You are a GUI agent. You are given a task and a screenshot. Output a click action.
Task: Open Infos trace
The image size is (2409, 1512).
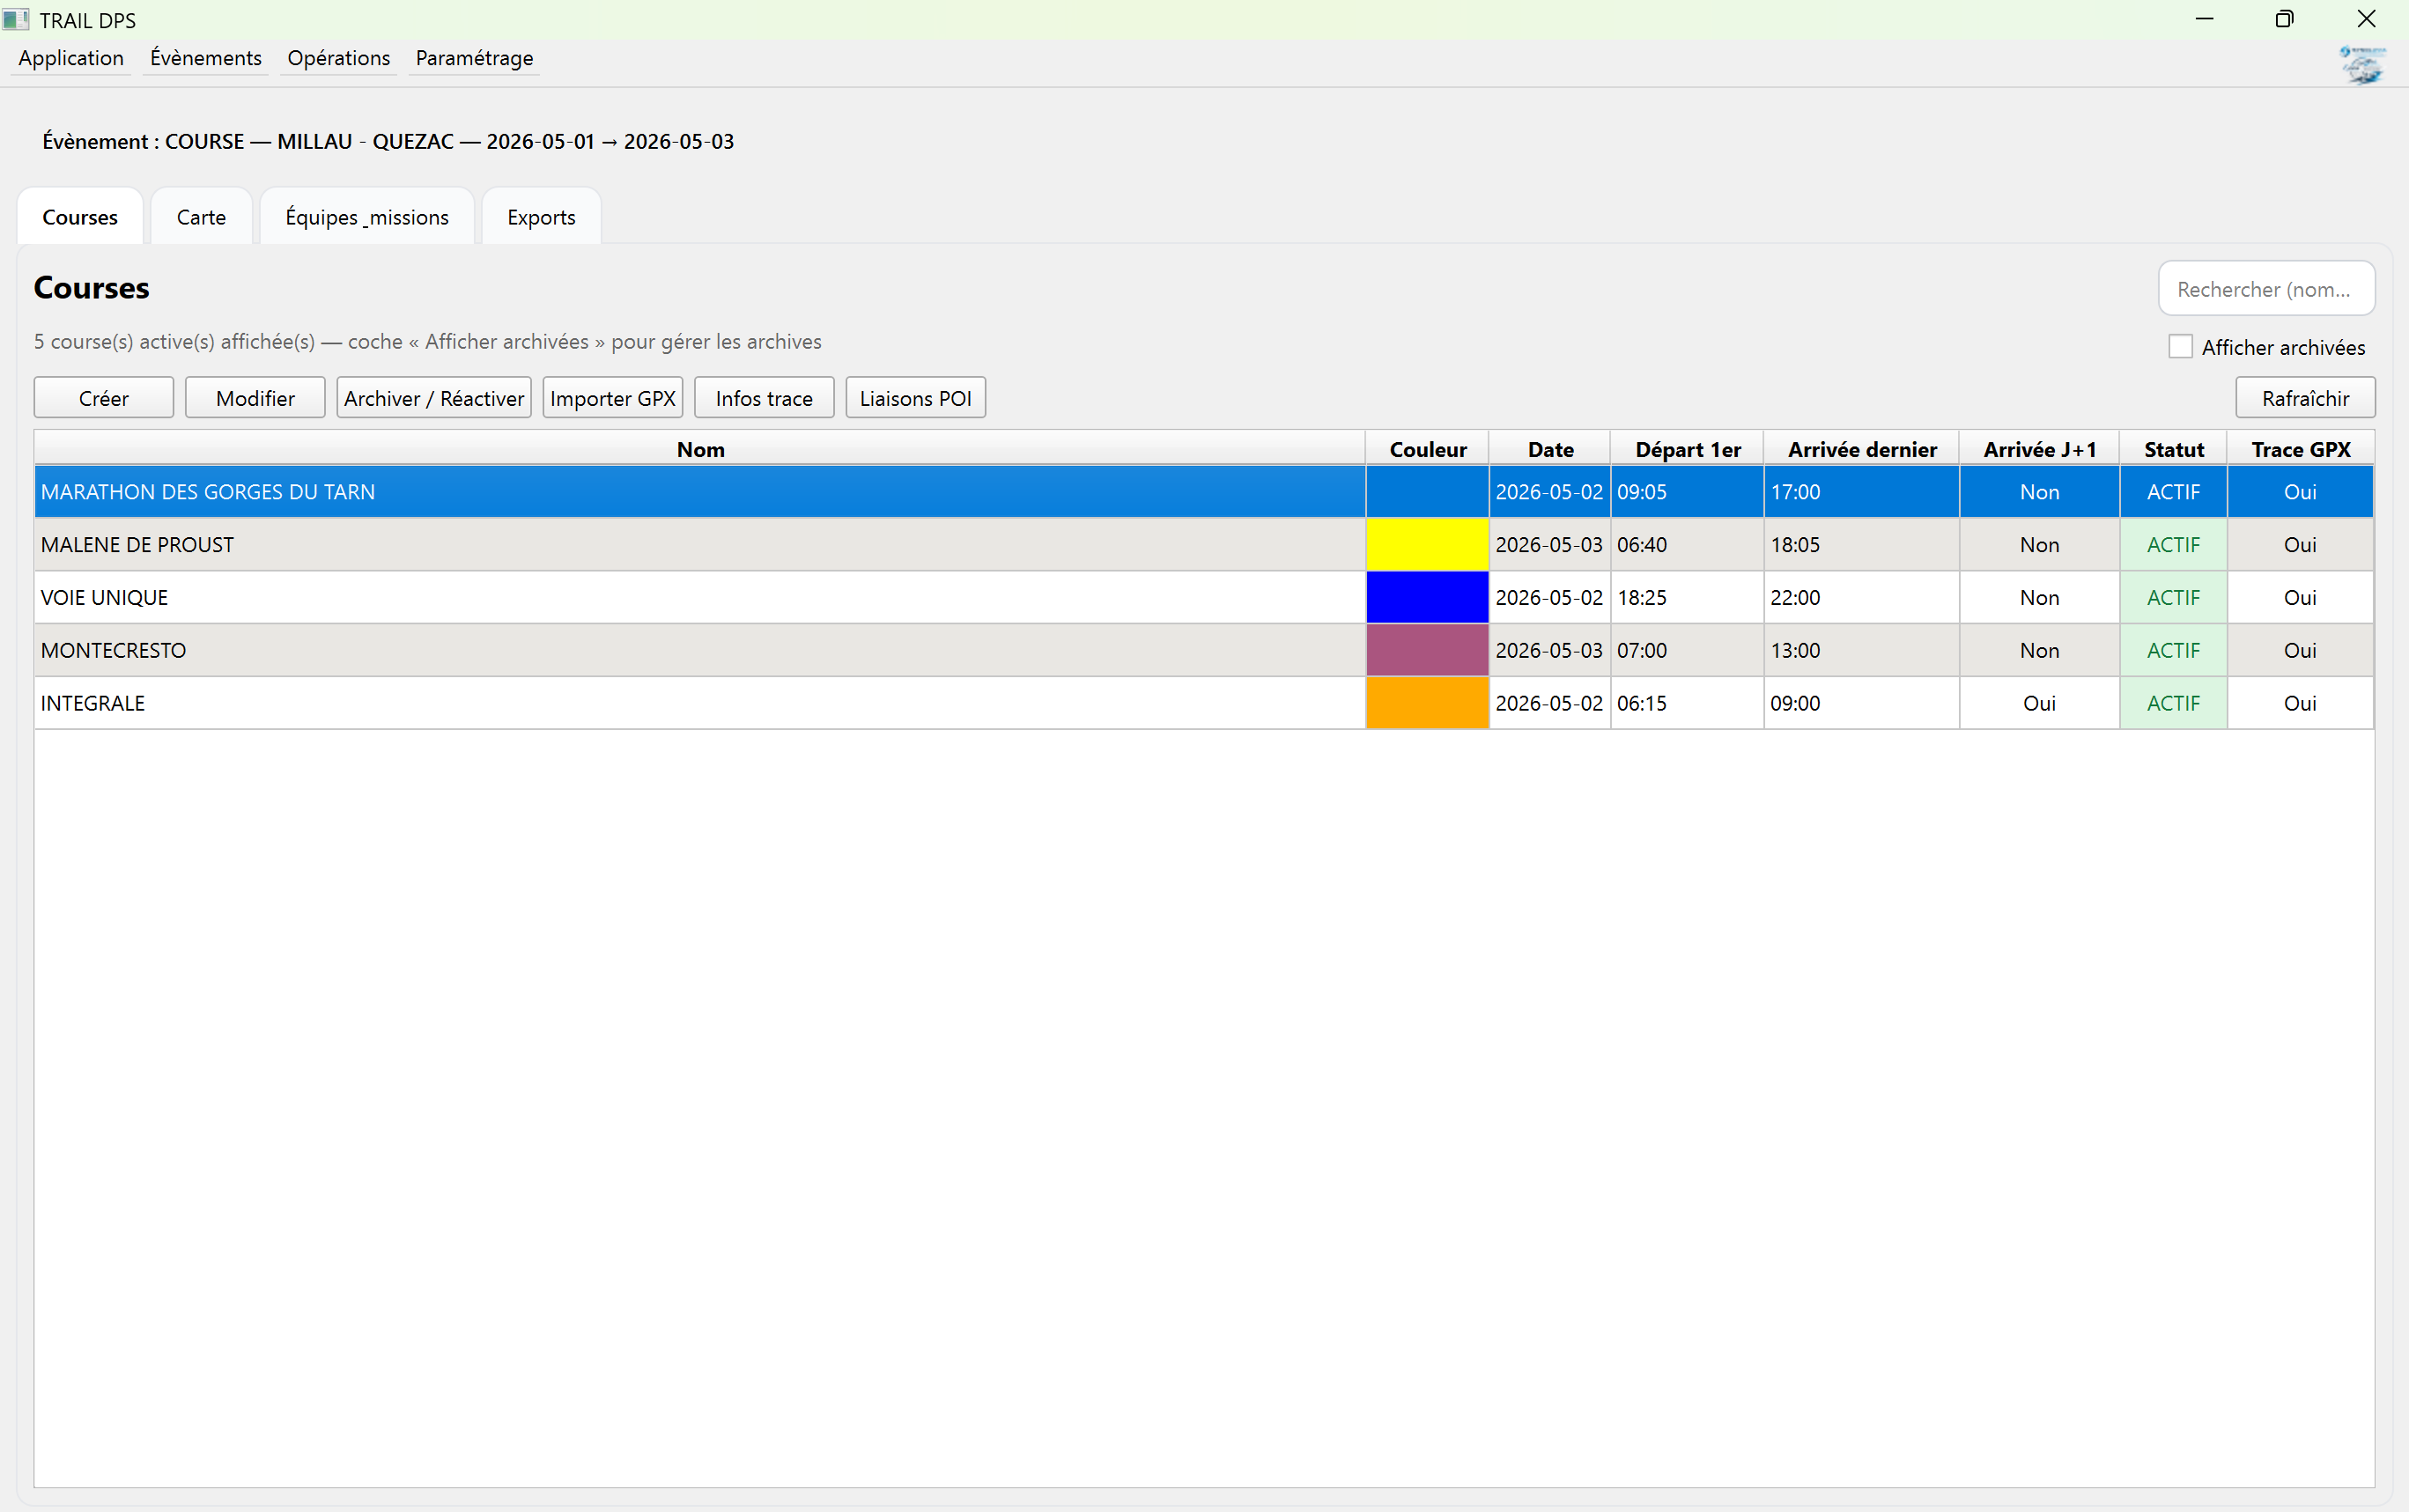[x=764, y=398]
